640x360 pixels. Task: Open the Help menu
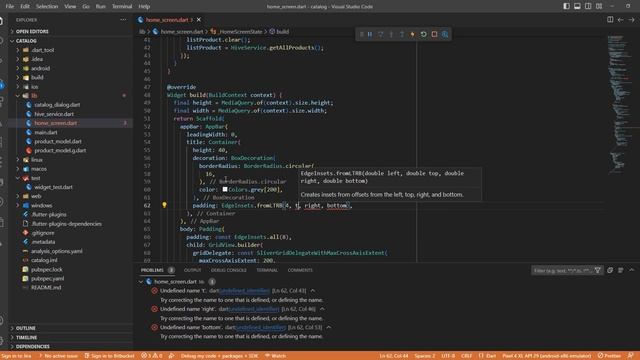click(x=144, y=7)
